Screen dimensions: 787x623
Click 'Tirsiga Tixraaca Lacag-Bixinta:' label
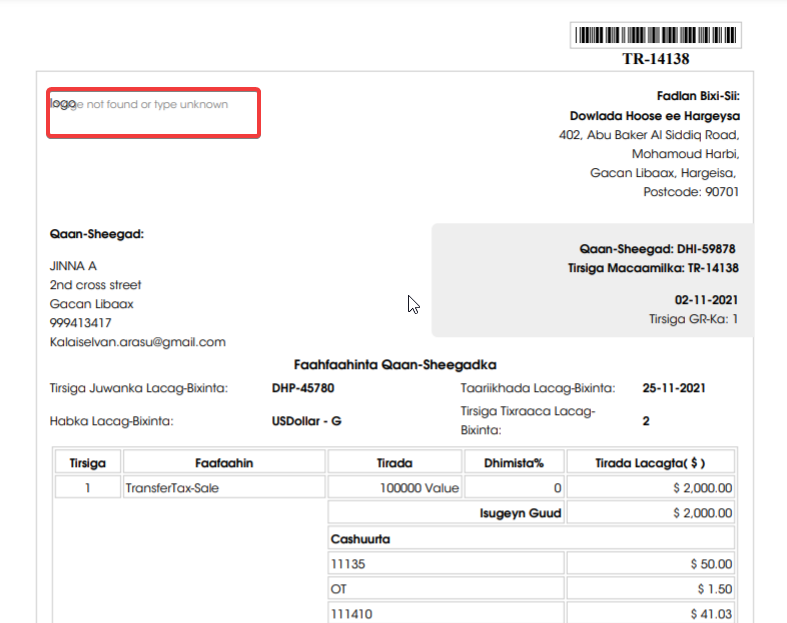pyautogui.click(x=528, y=421)
